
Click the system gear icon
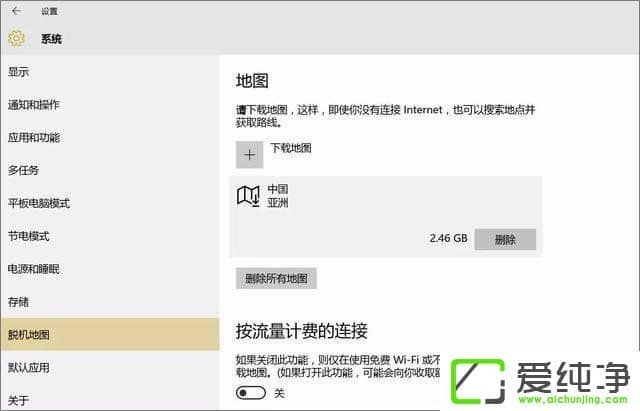[16, 38]
